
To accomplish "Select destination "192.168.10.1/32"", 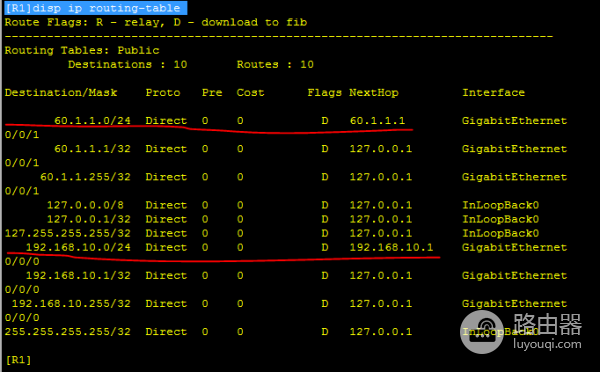I will (x=78, y=276).
